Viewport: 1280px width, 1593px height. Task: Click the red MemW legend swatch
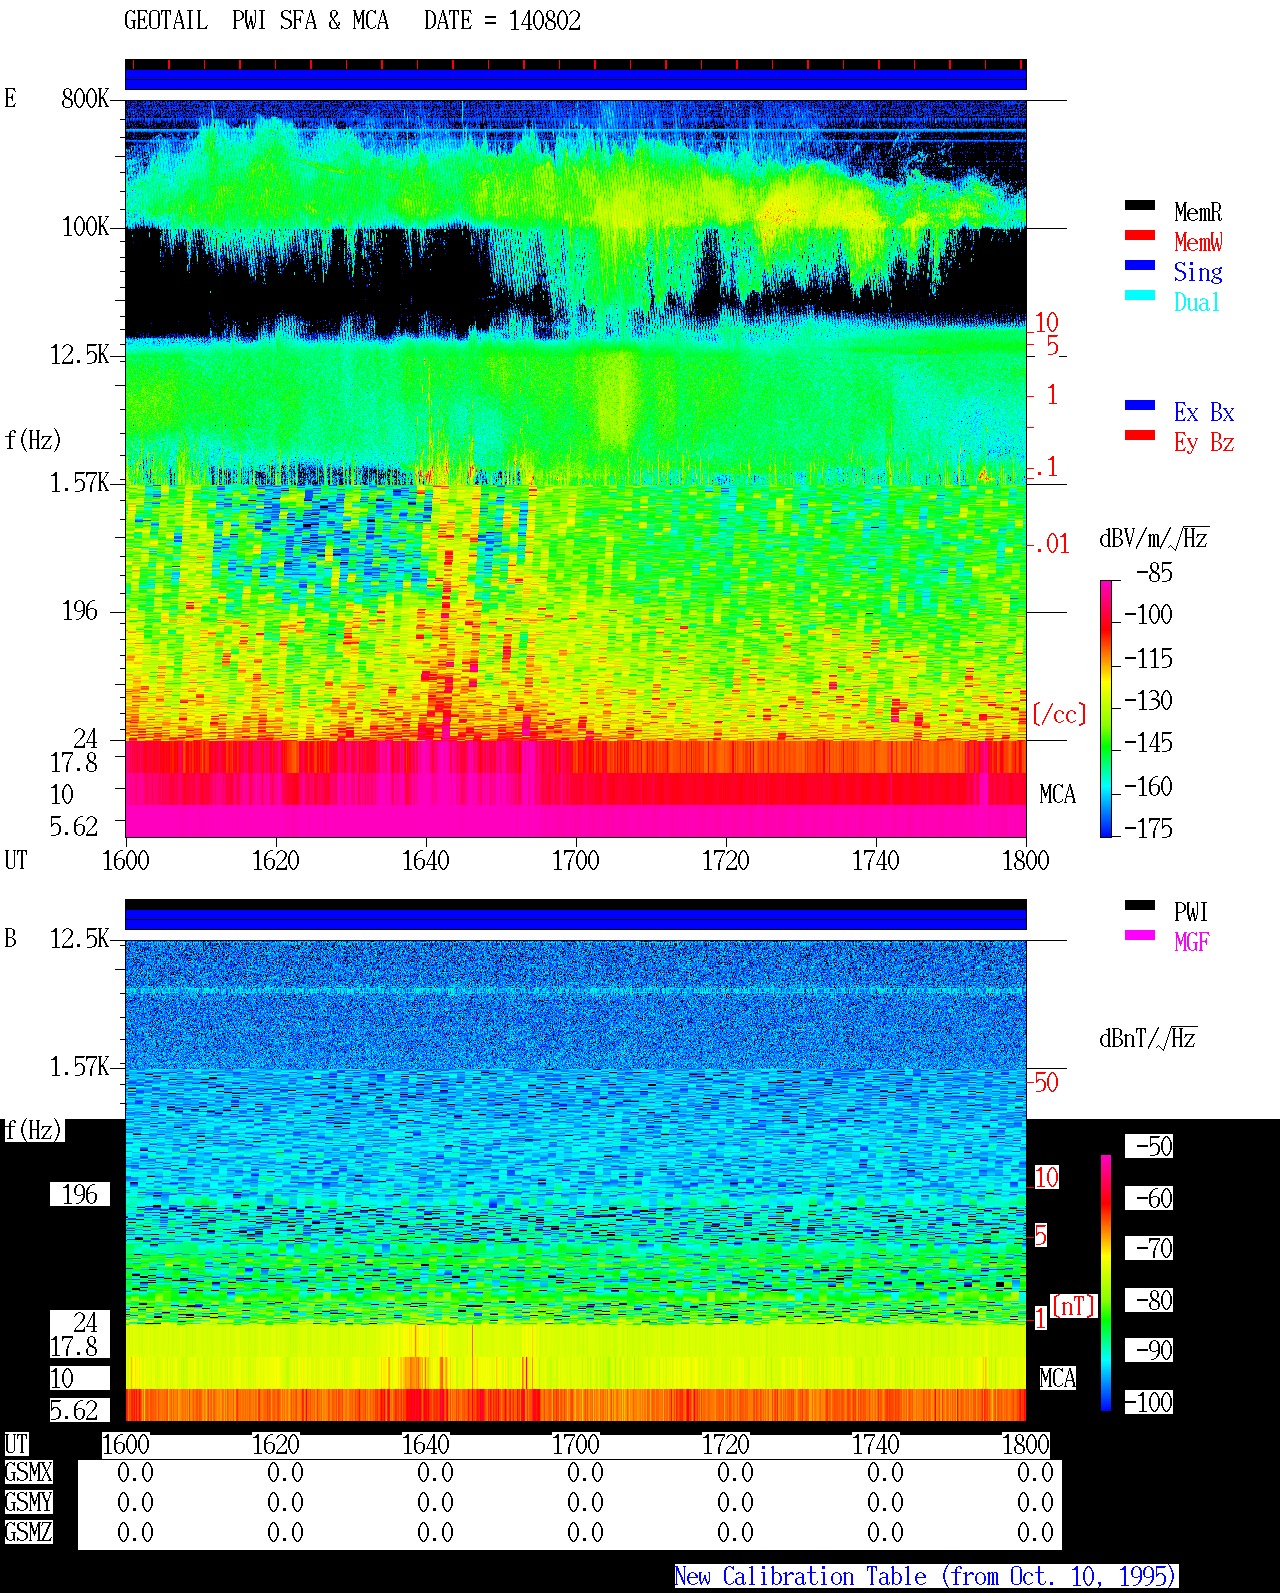pyautogui.click(x=1139, y=236)
